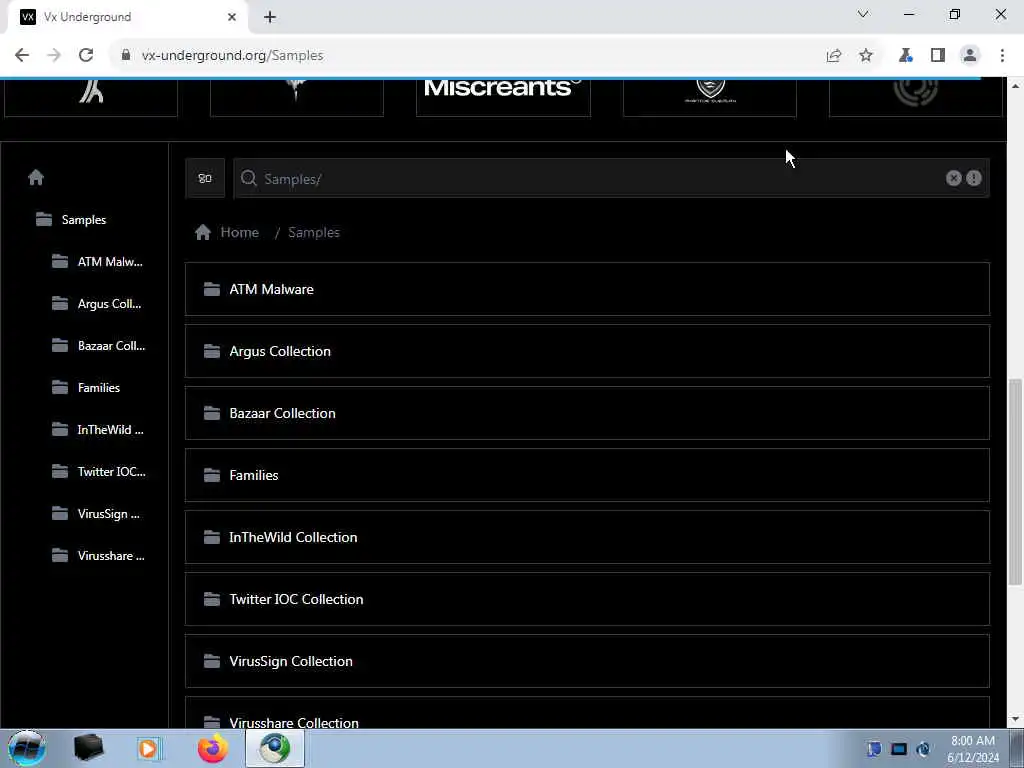Click the shield logo sponsor banner
The width and height of the screenshot is (1024, 768).
710,97
